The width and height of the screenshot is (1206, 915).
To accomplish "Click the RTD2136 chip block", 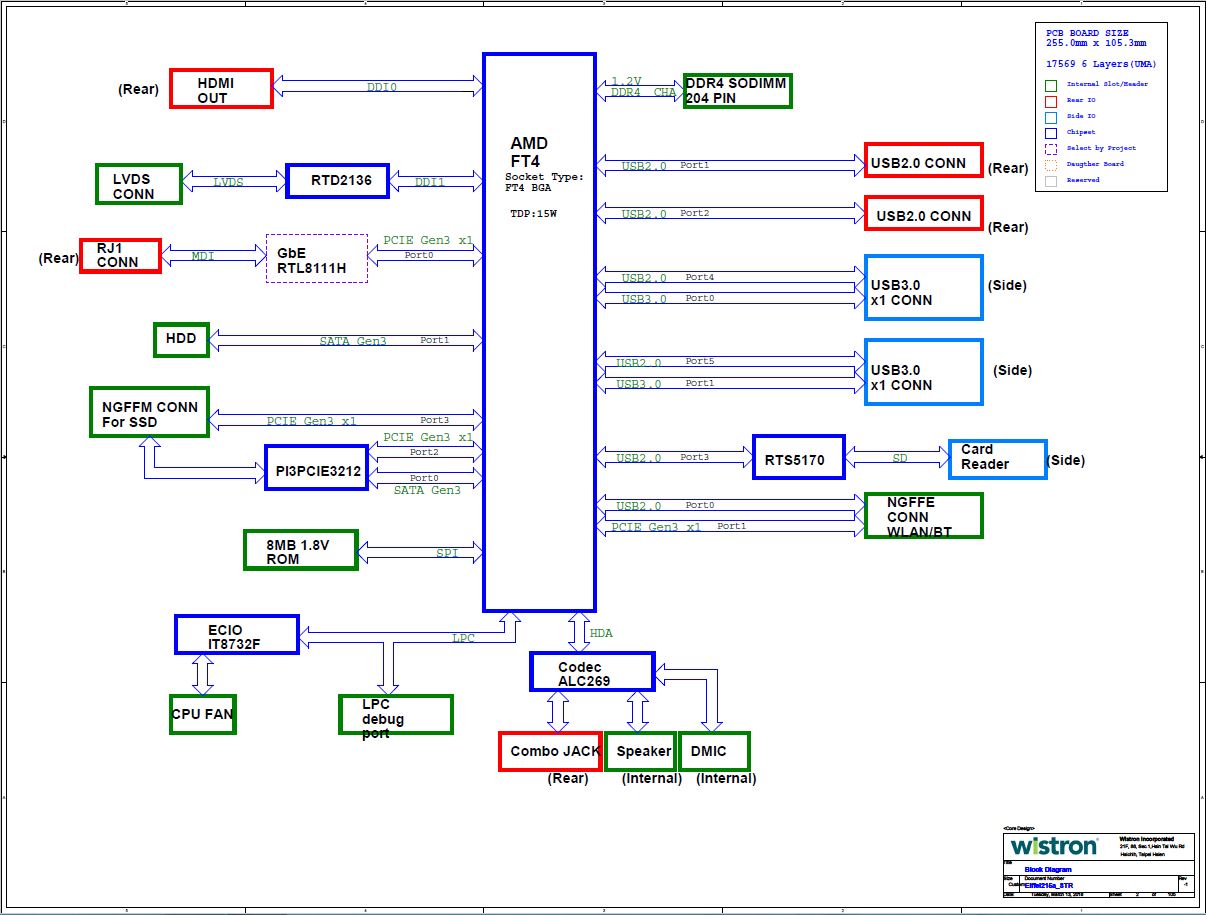I will click(x=337, y=181).
